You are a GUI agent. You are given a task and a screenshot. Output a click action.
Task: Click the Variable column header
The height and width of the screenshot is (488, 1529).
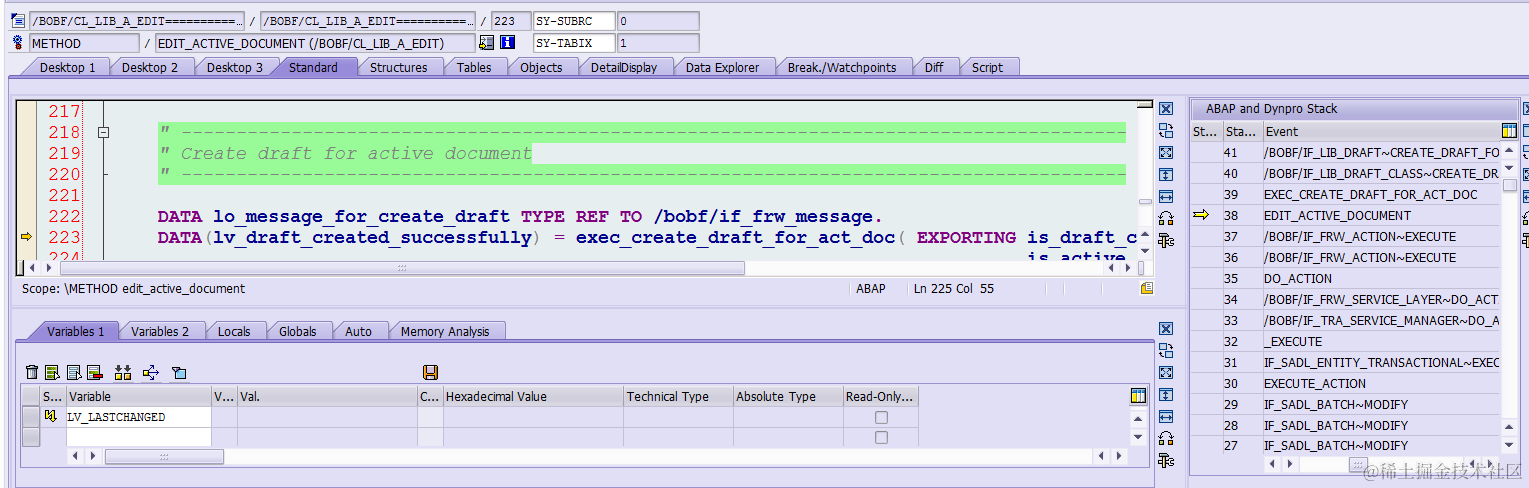pyautogui.click(x=138, y=396)
